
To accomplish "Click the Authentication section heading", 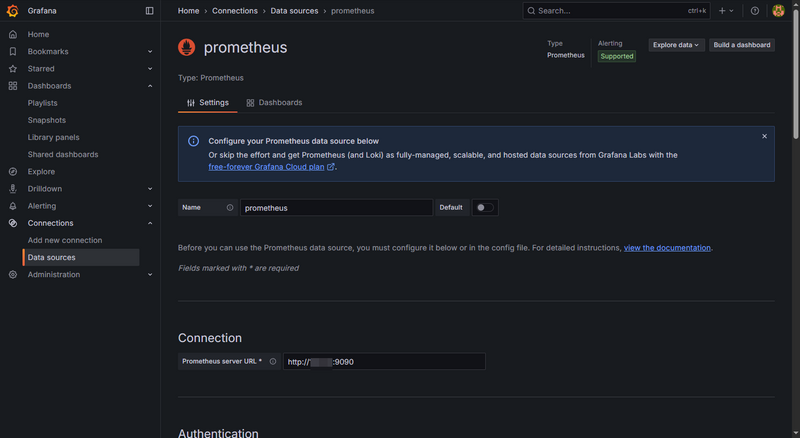I will [x=218, y=433].
